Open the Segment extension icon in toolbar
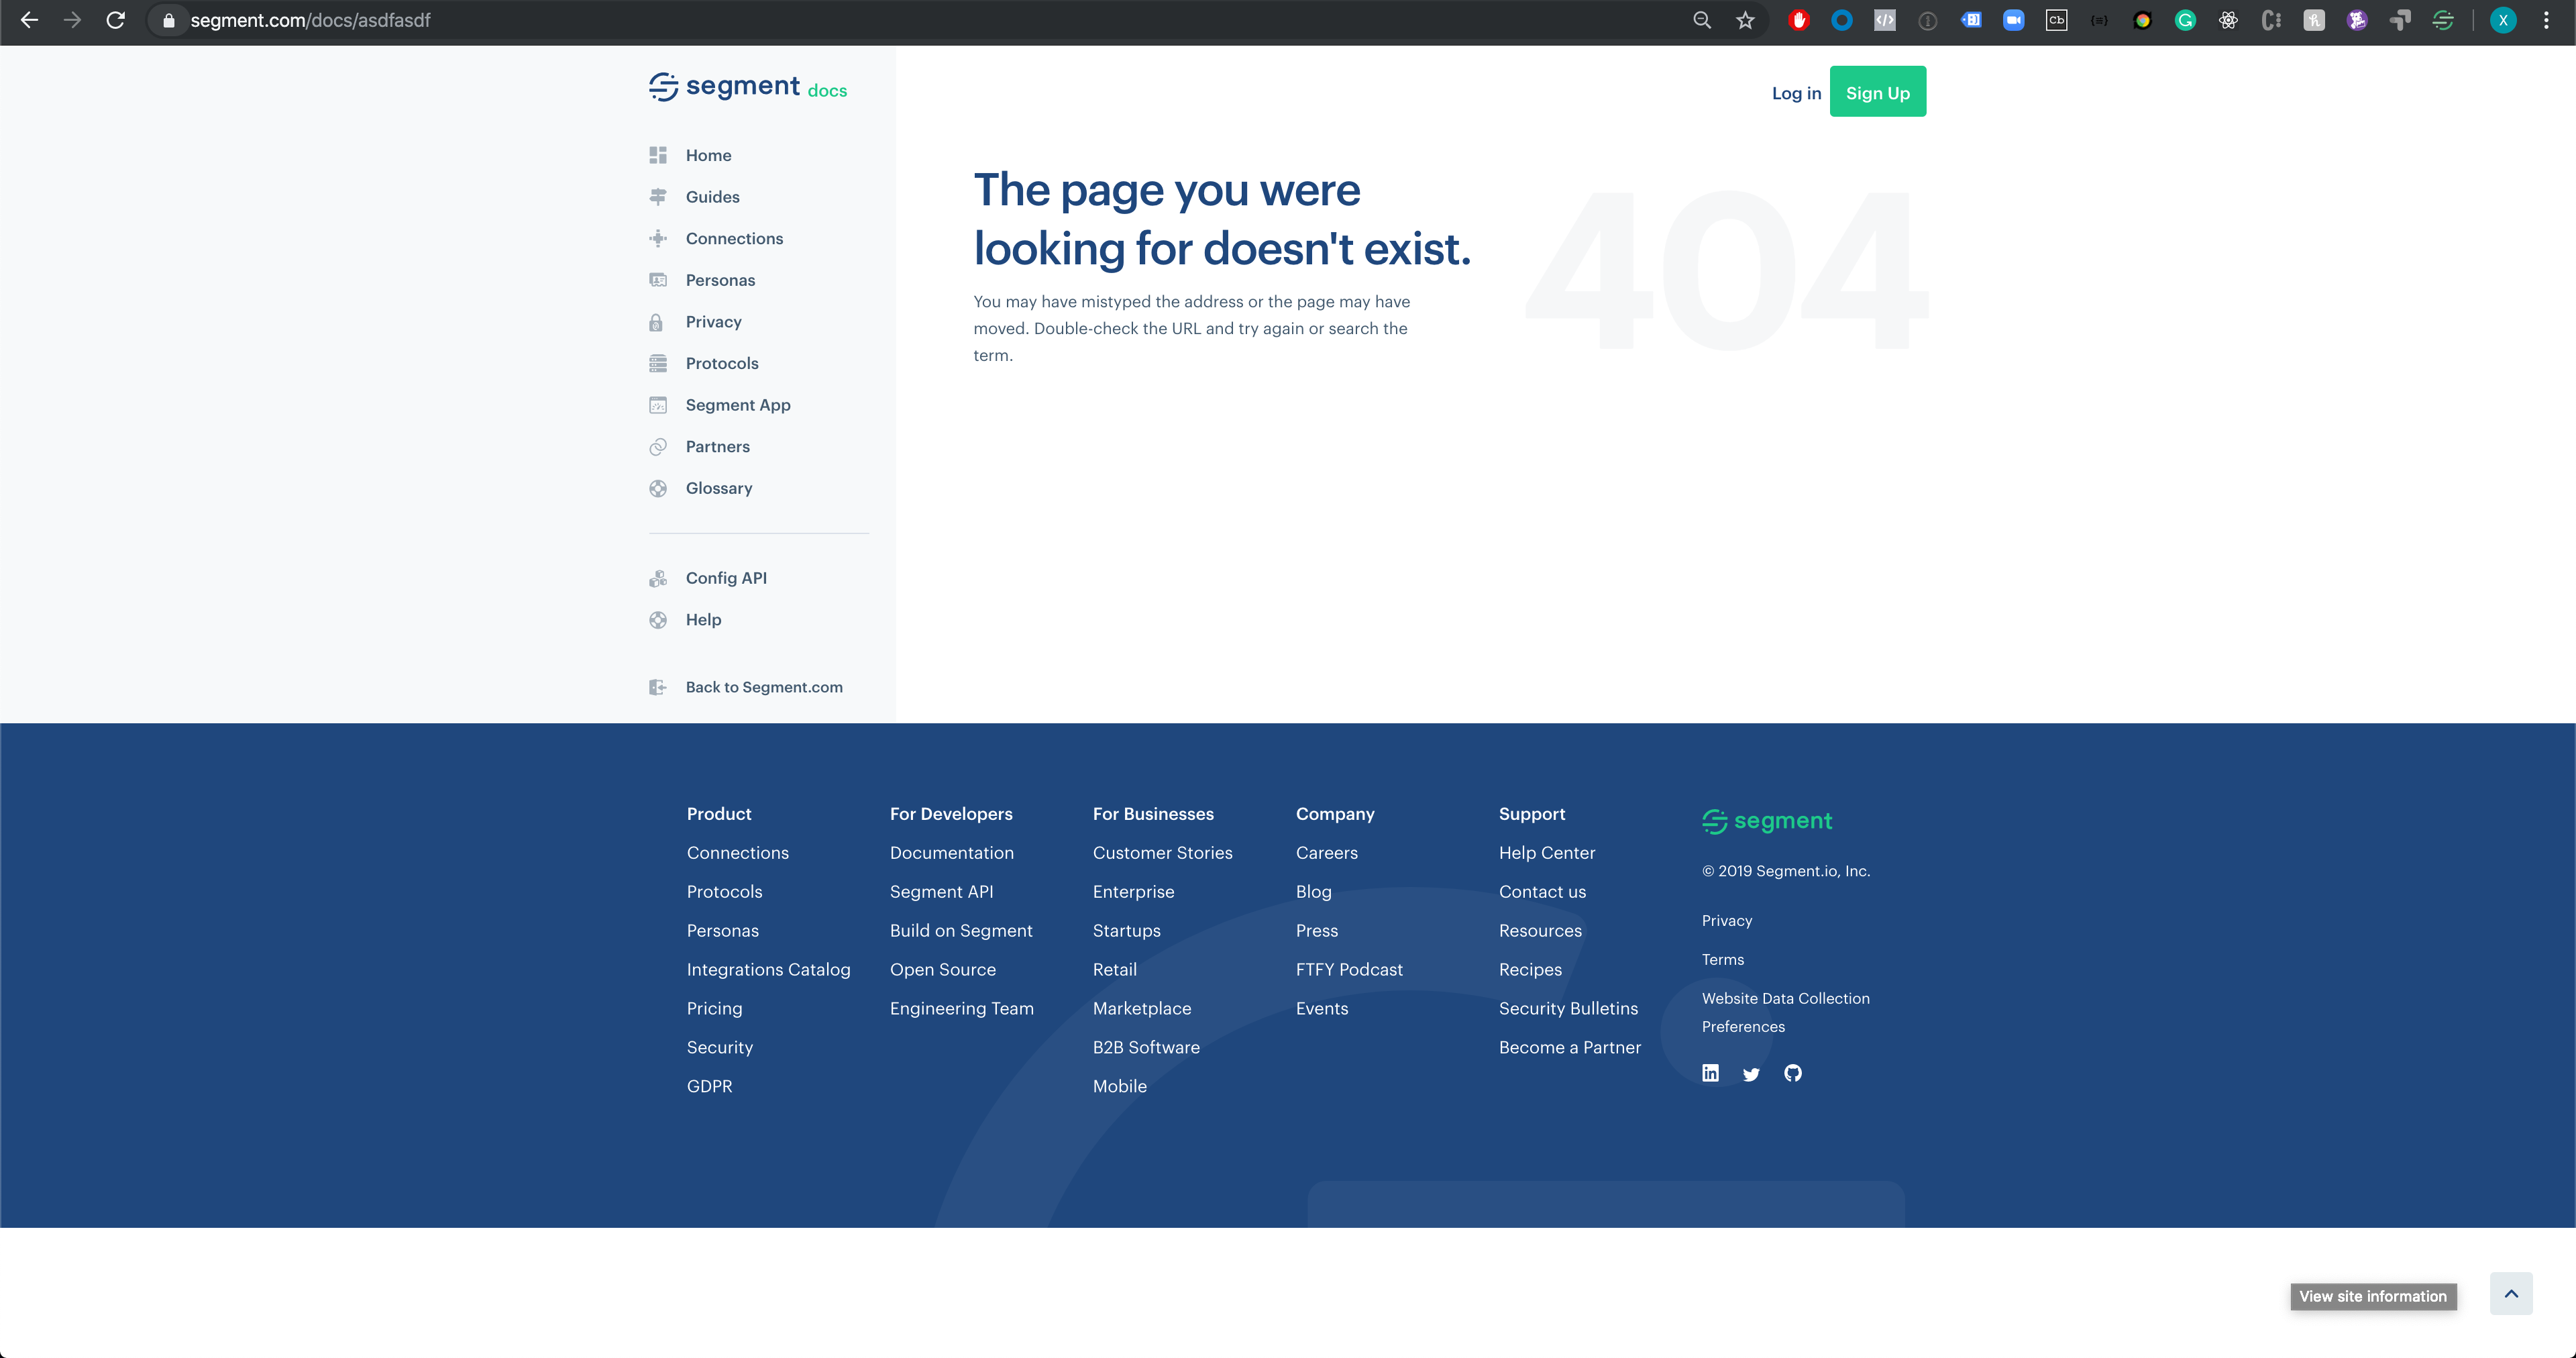 point(2443,20)
